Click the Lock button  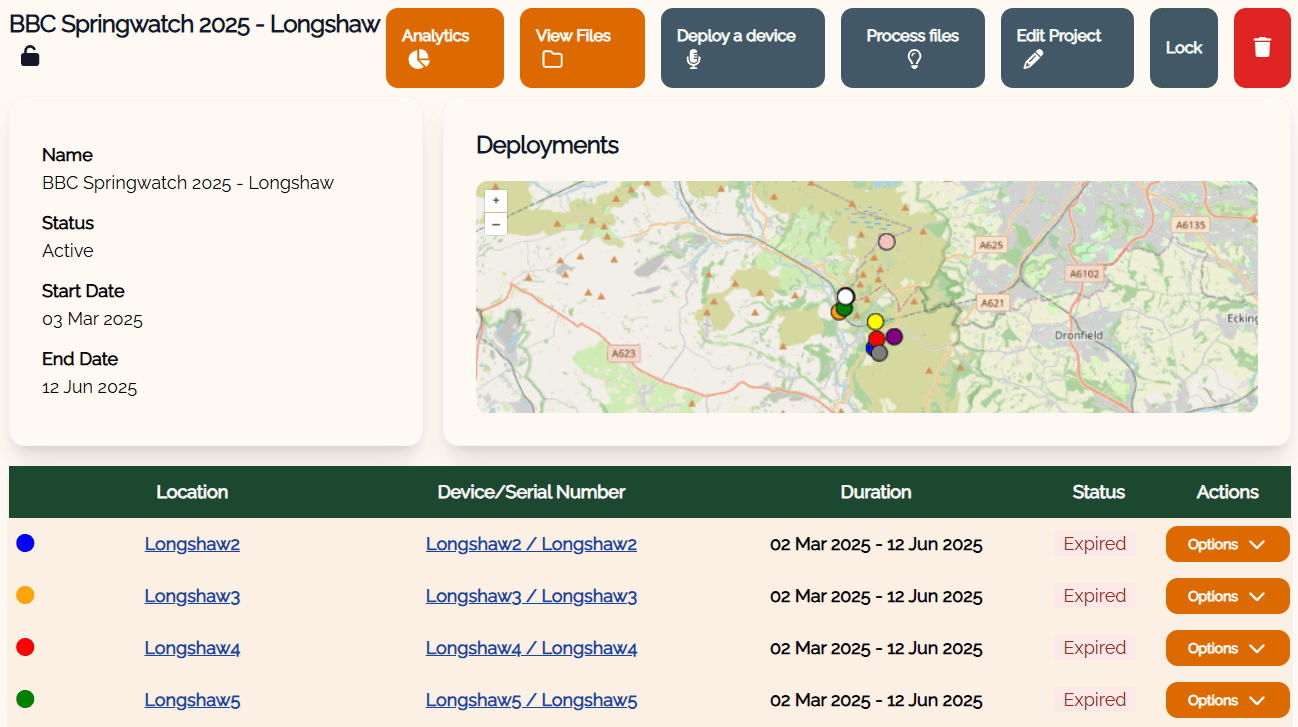click(1184, 48)
